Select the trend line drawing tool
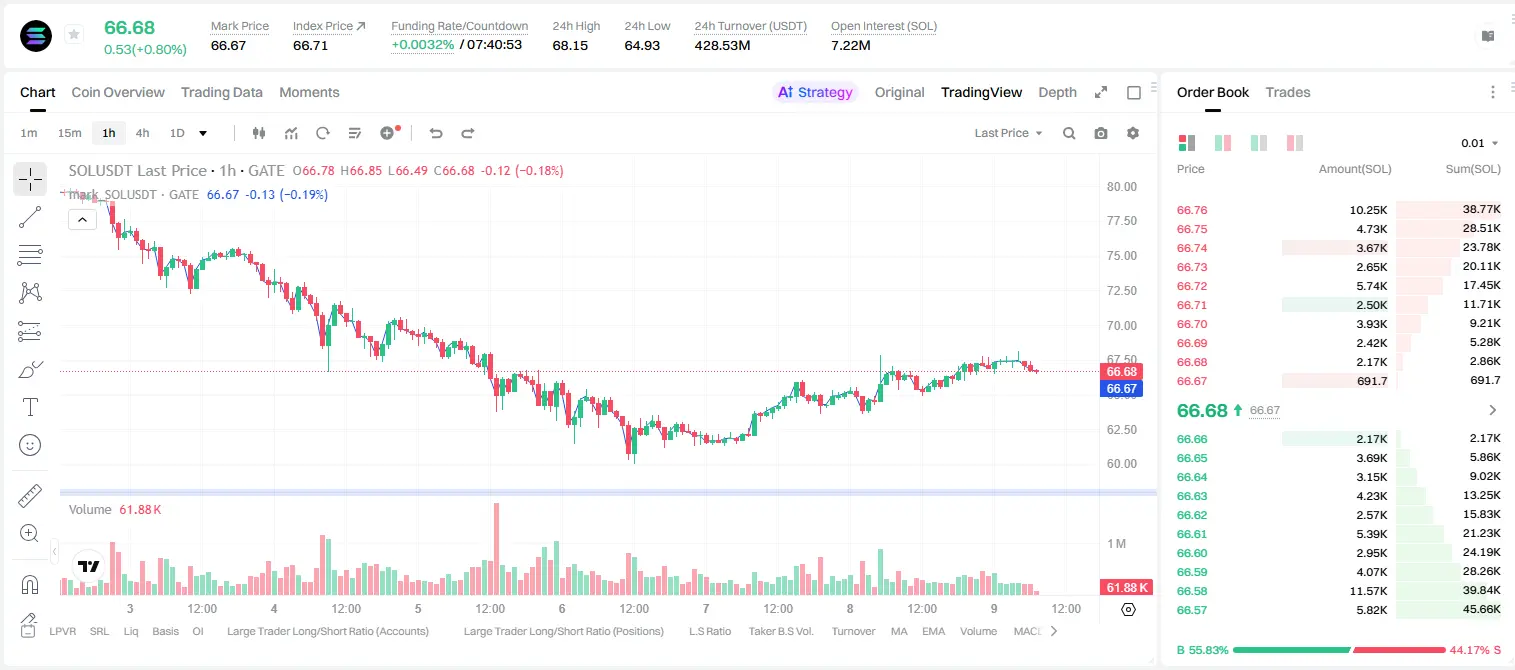This screenshot has height=670, width=1515. (x=30, y=217)
